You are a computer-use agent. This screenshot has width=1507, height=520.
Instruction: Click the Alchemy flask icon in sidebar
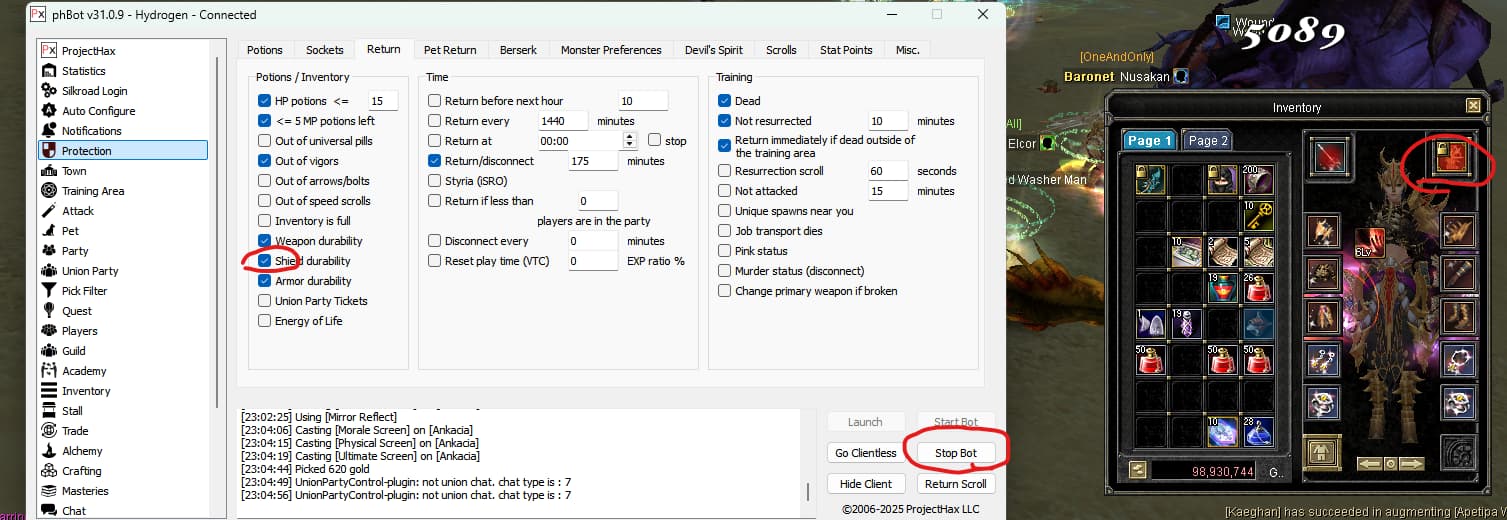point(49,451)
